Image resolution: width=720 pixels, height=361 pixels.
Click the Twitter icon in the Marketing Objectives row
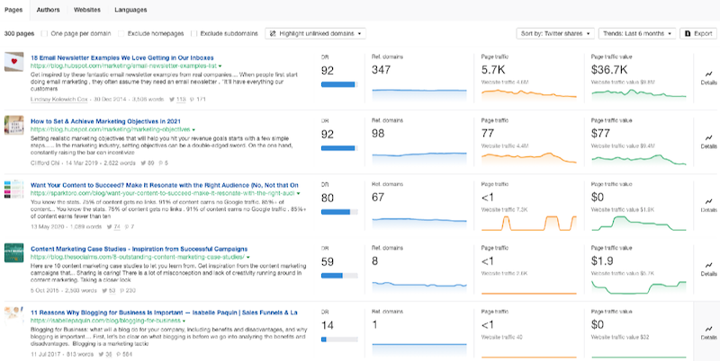[144, 163]
